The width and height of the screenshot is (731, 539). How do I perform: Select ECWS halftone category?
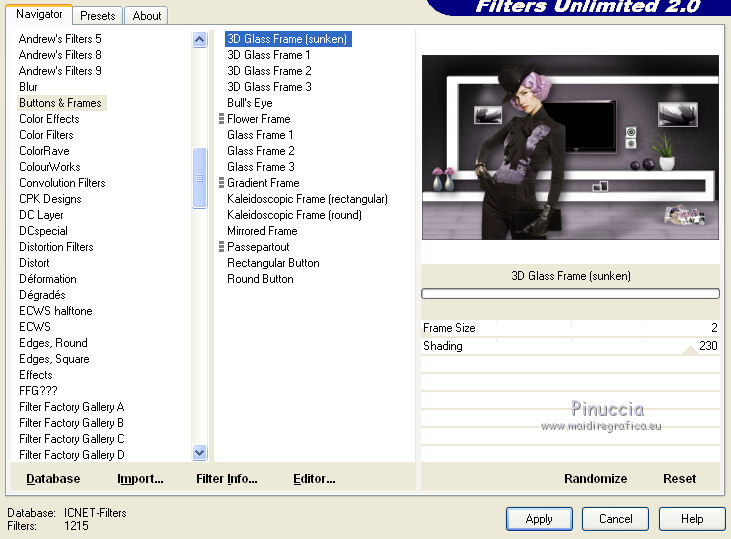55,311
